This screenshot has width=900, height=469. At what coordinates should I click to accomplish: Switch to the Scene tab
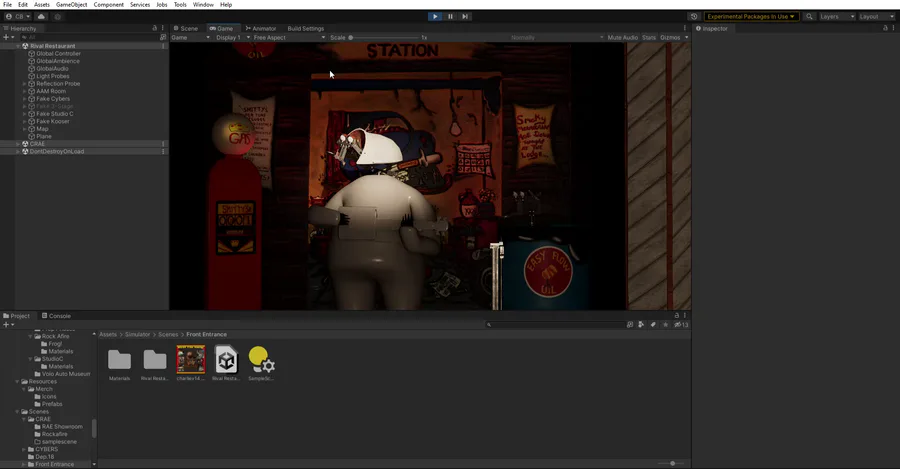point(186,28)
